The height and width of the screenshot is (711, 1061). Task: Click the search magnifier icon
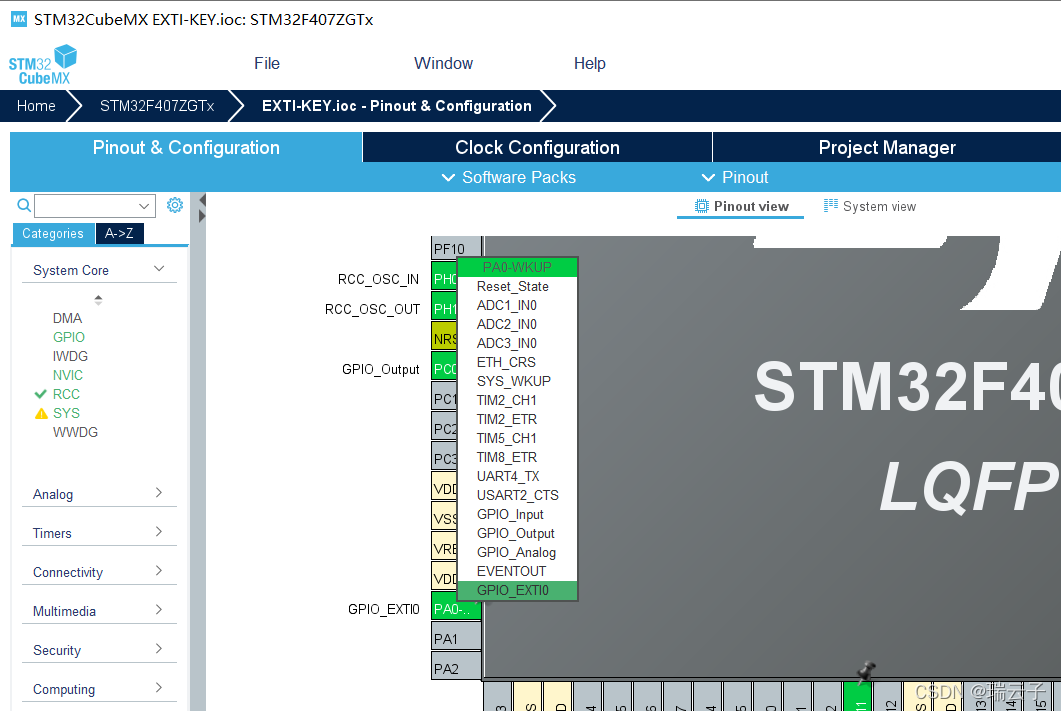22,204
